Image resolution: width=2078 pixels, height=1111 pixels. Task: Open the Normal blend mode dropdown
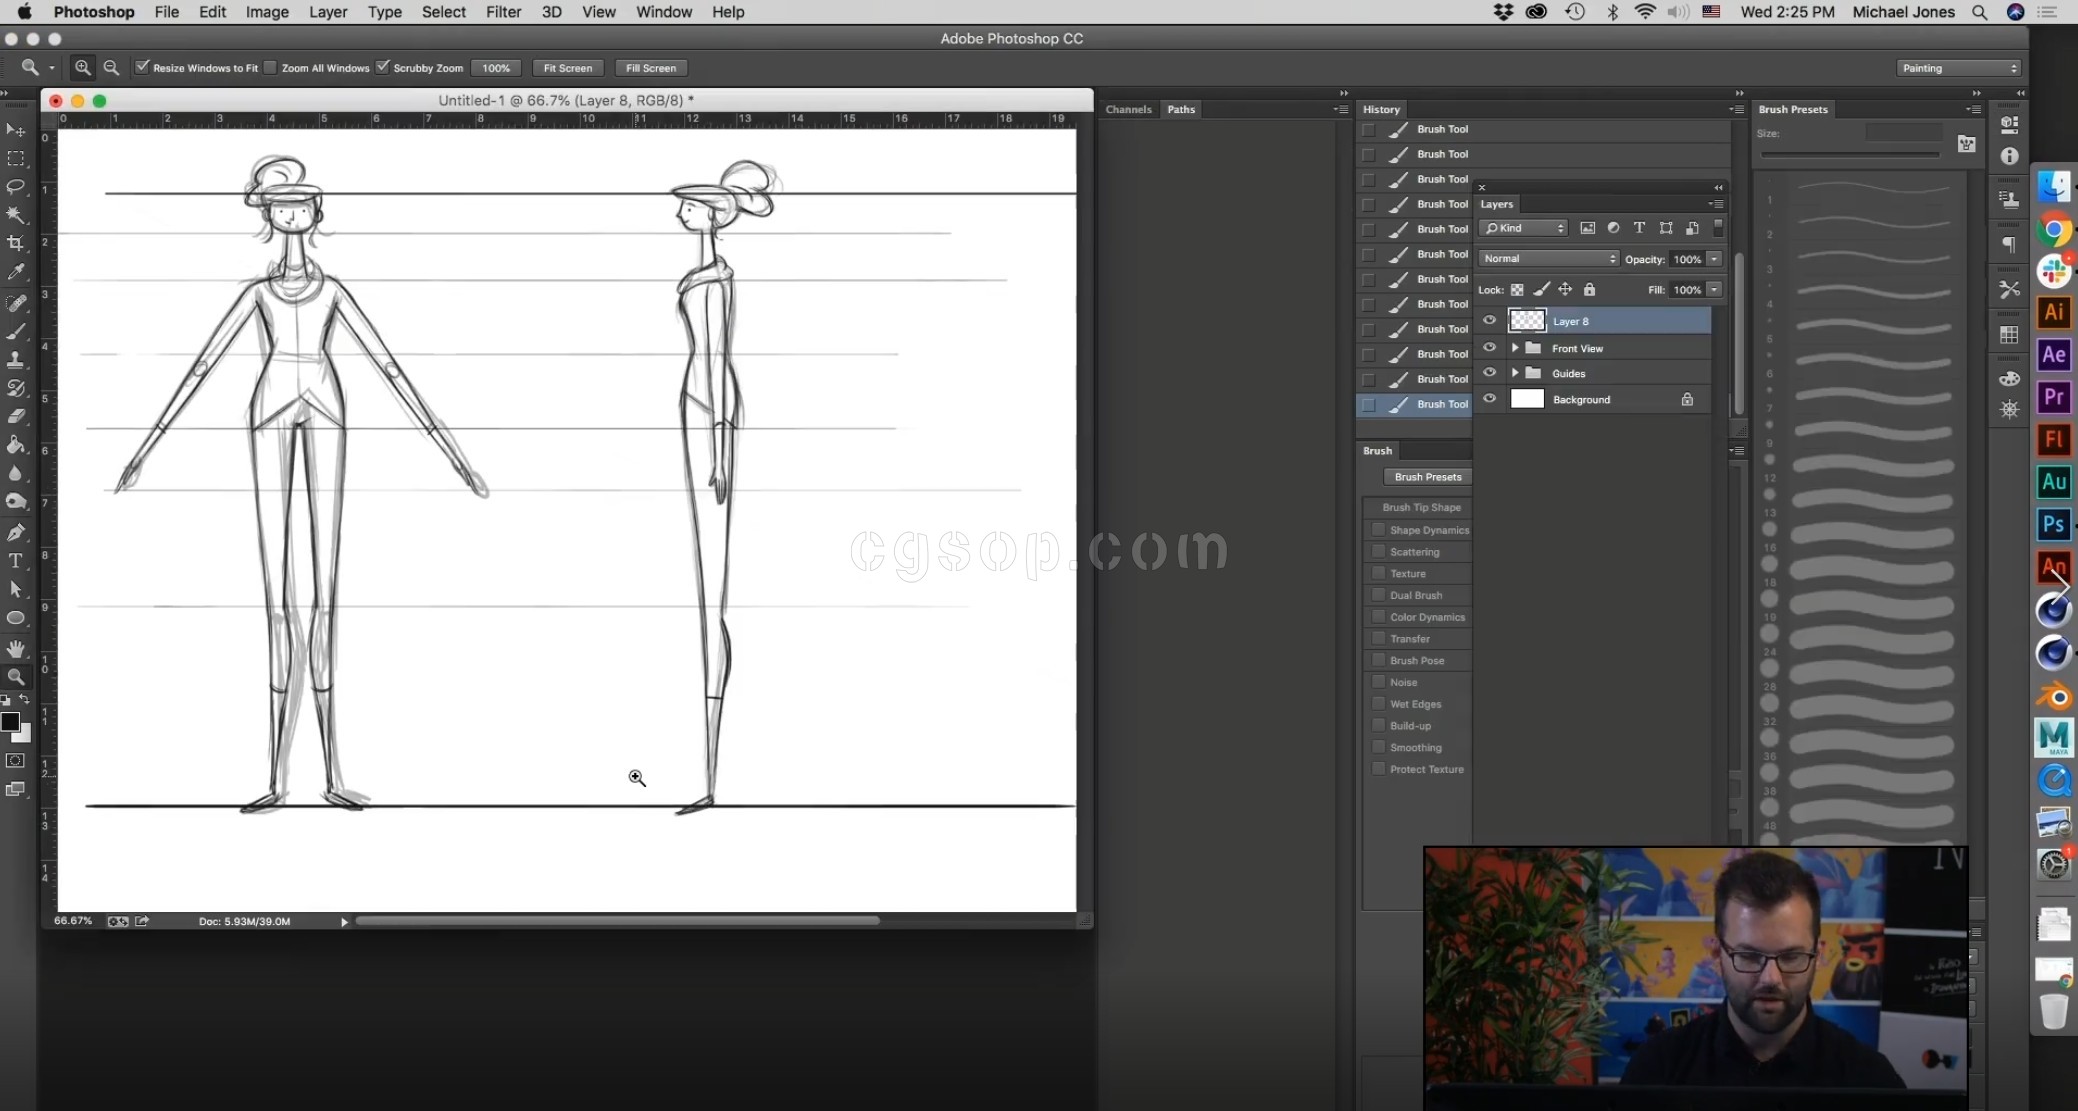tap(1548, 259)
